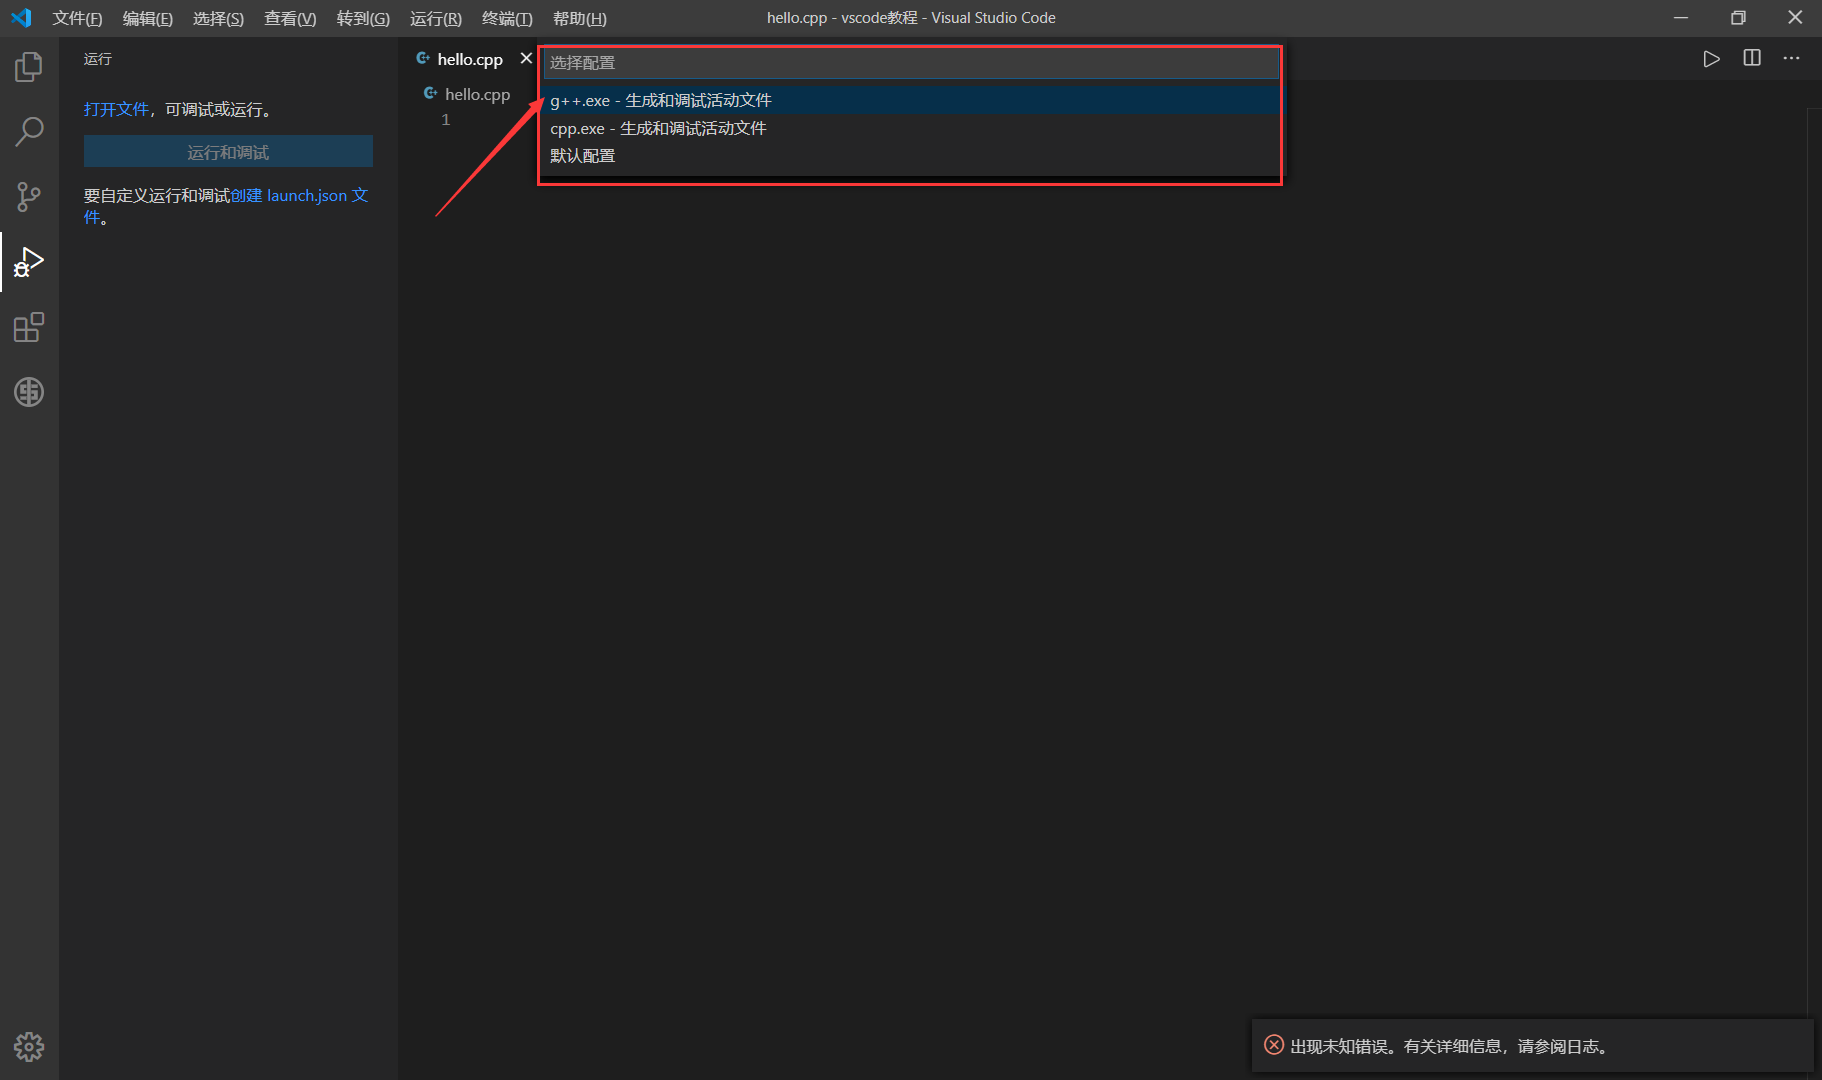Viewport: 1822px width, 1080px height.
Task: Close the hello.cpp tab
Action: click(526, 59)
